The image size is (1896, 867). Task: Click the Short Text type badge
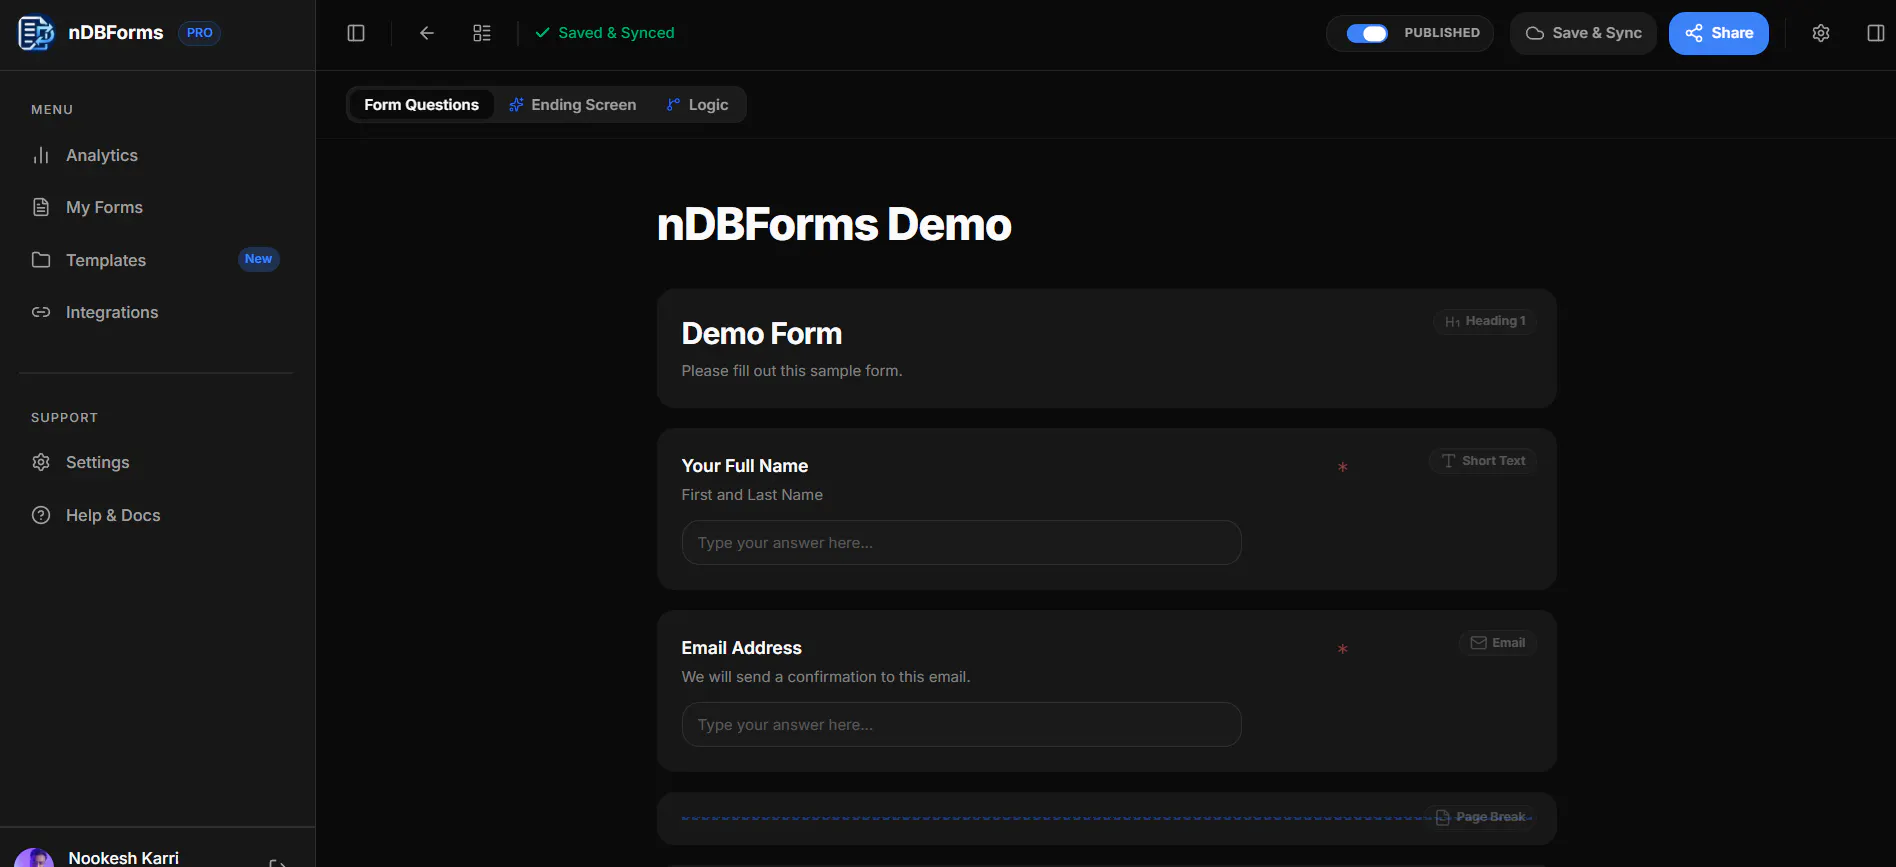coord(1483,461)
